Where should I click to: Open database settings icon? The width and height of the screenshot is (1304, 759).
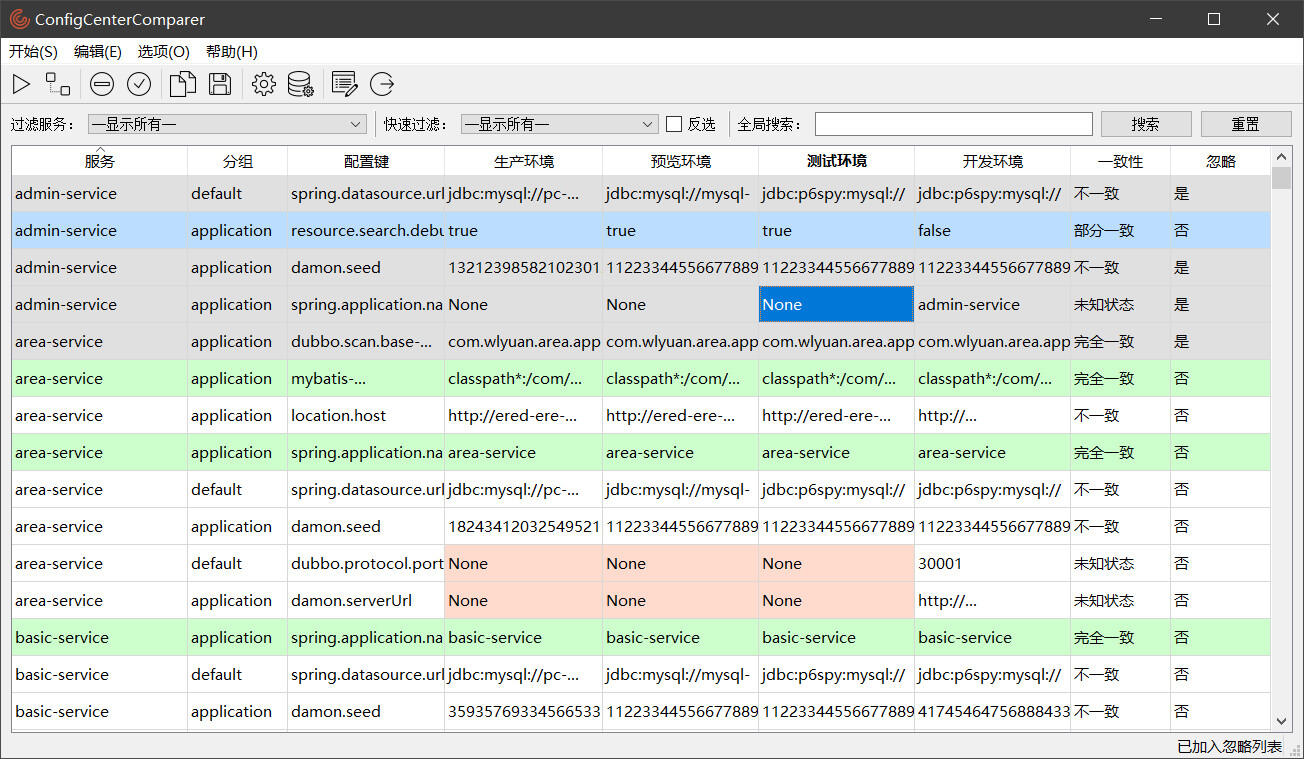coord(301,84)
